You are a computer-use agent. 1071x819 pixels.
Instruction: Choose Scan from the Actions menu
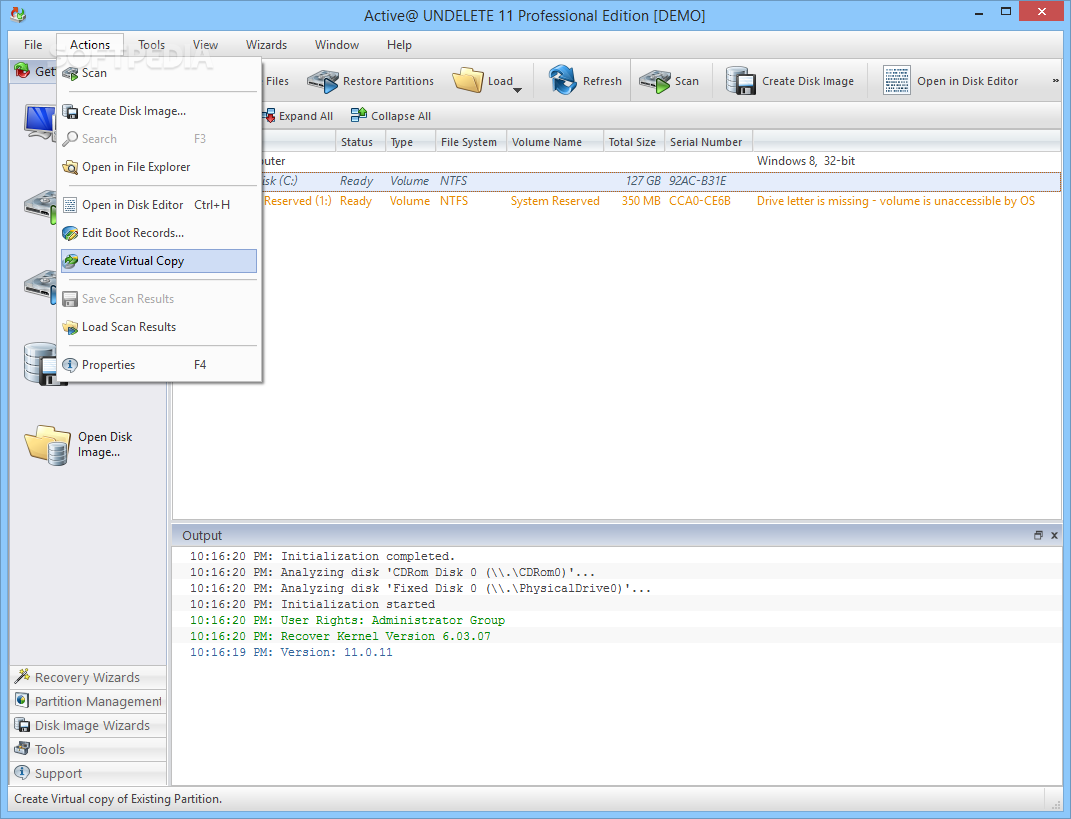(x=159, y=73)
